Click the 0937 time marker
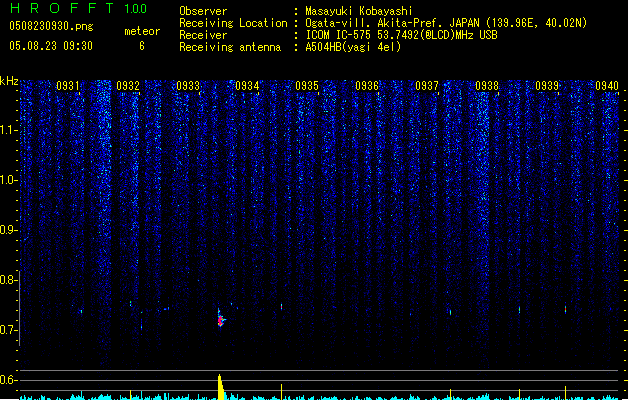Viewport: 629px width, 400px height. coord(427,85)
